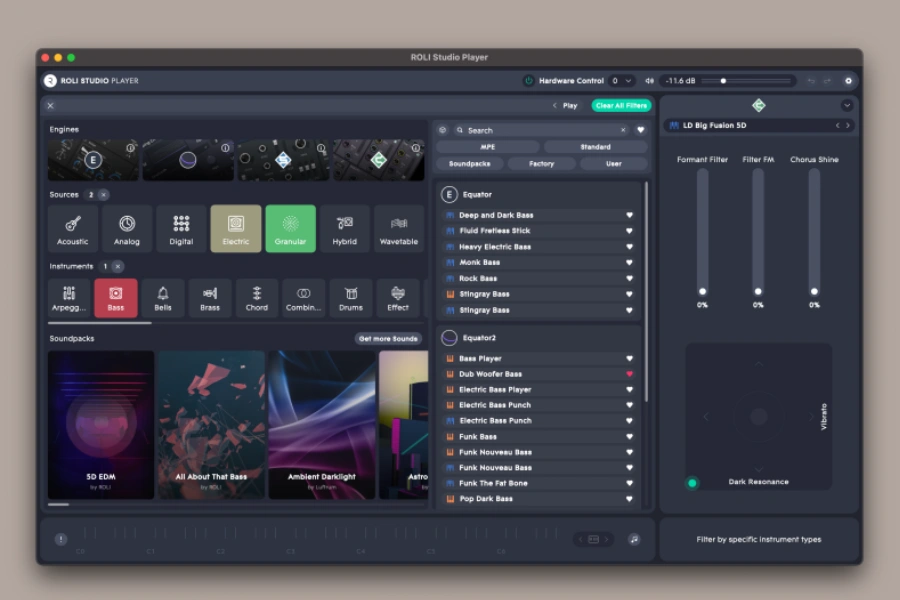
Task: Click the music note icon by keyboard
Action: [x=634, y=539]
